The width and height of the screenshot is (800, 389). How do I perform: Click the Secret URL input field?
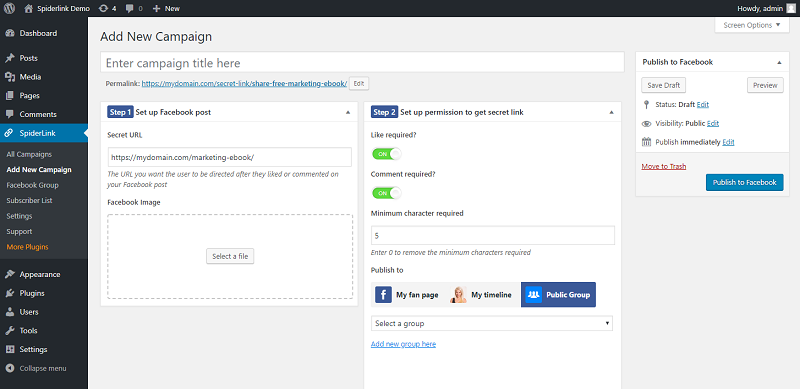coord(230,157)
